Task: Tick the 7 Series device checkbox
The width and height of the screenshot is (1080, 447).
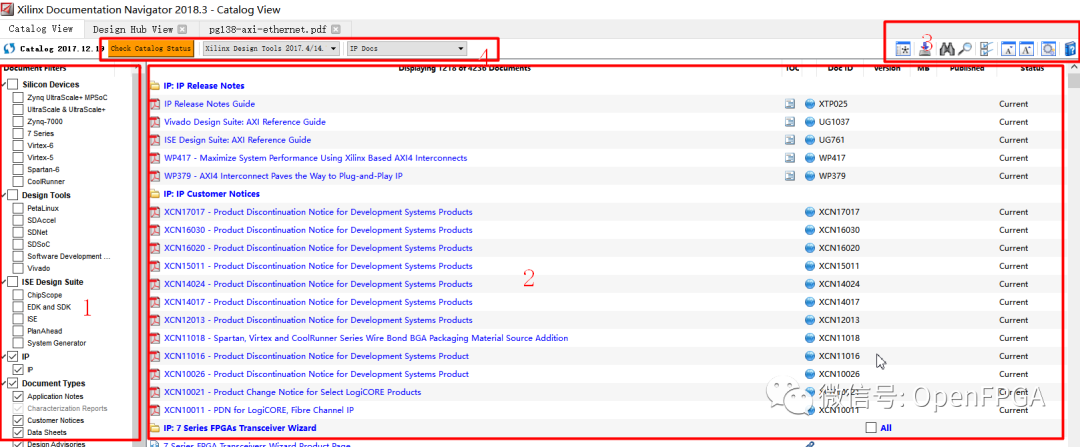Action: click(19, 133)
